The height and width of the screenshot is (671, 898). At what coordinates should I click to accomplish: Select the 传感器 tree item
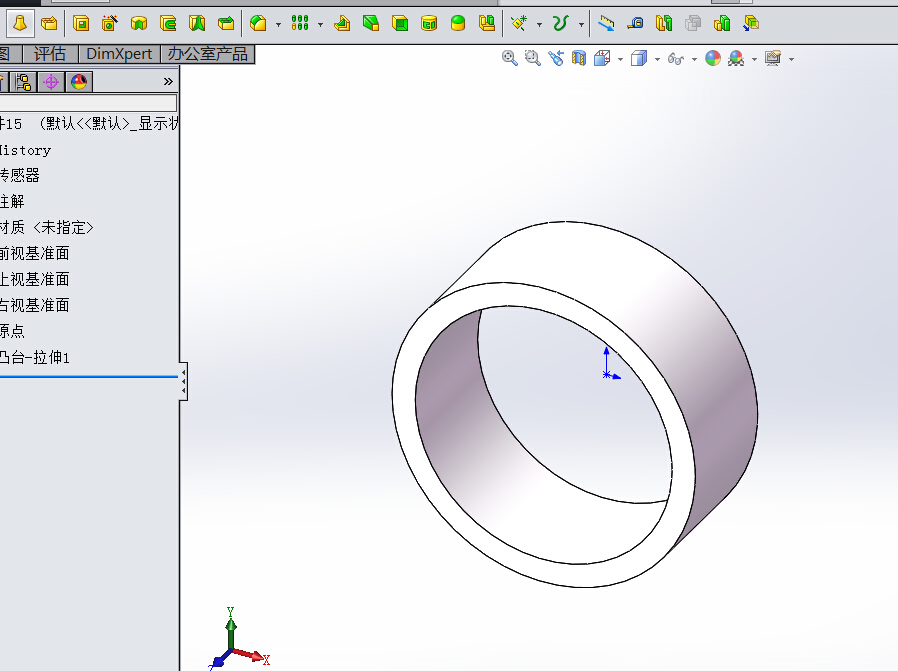[19, 175]
